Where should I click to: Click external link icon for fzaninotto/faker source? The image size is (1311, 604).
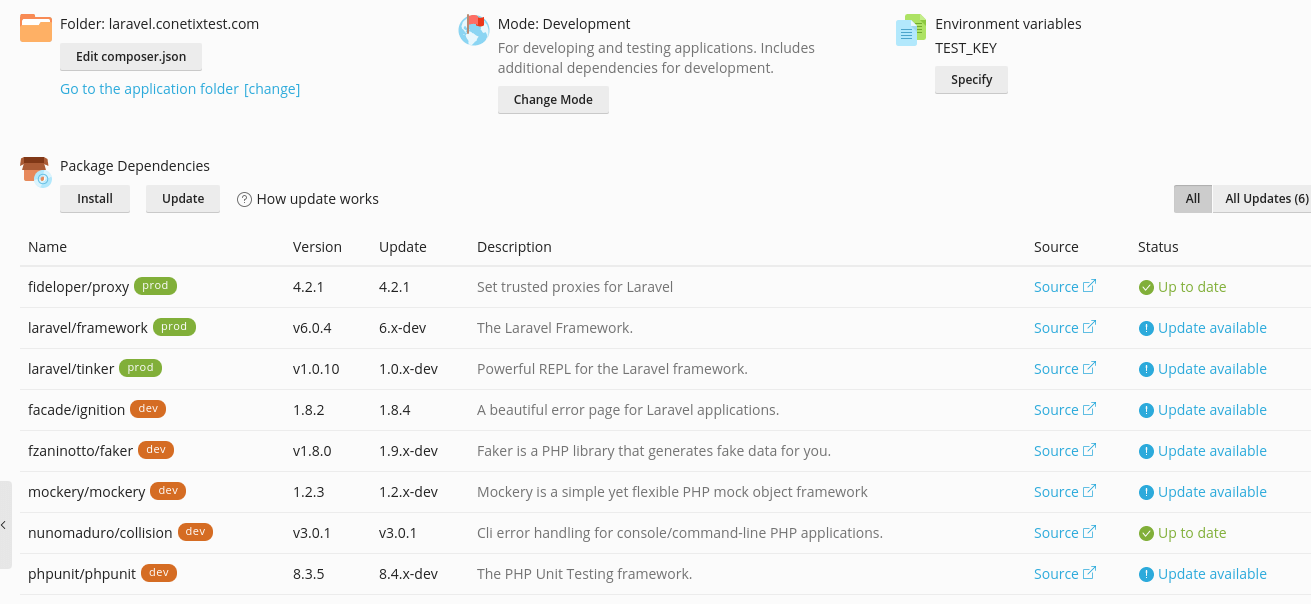(x=1089, y=450)
